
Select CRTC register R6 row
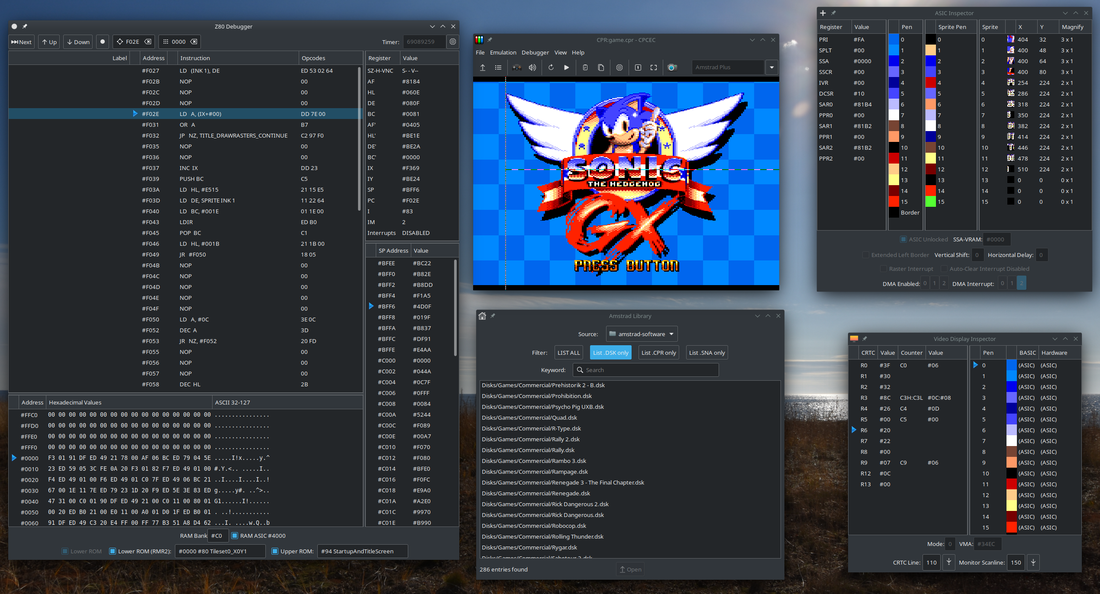[909, 430]
